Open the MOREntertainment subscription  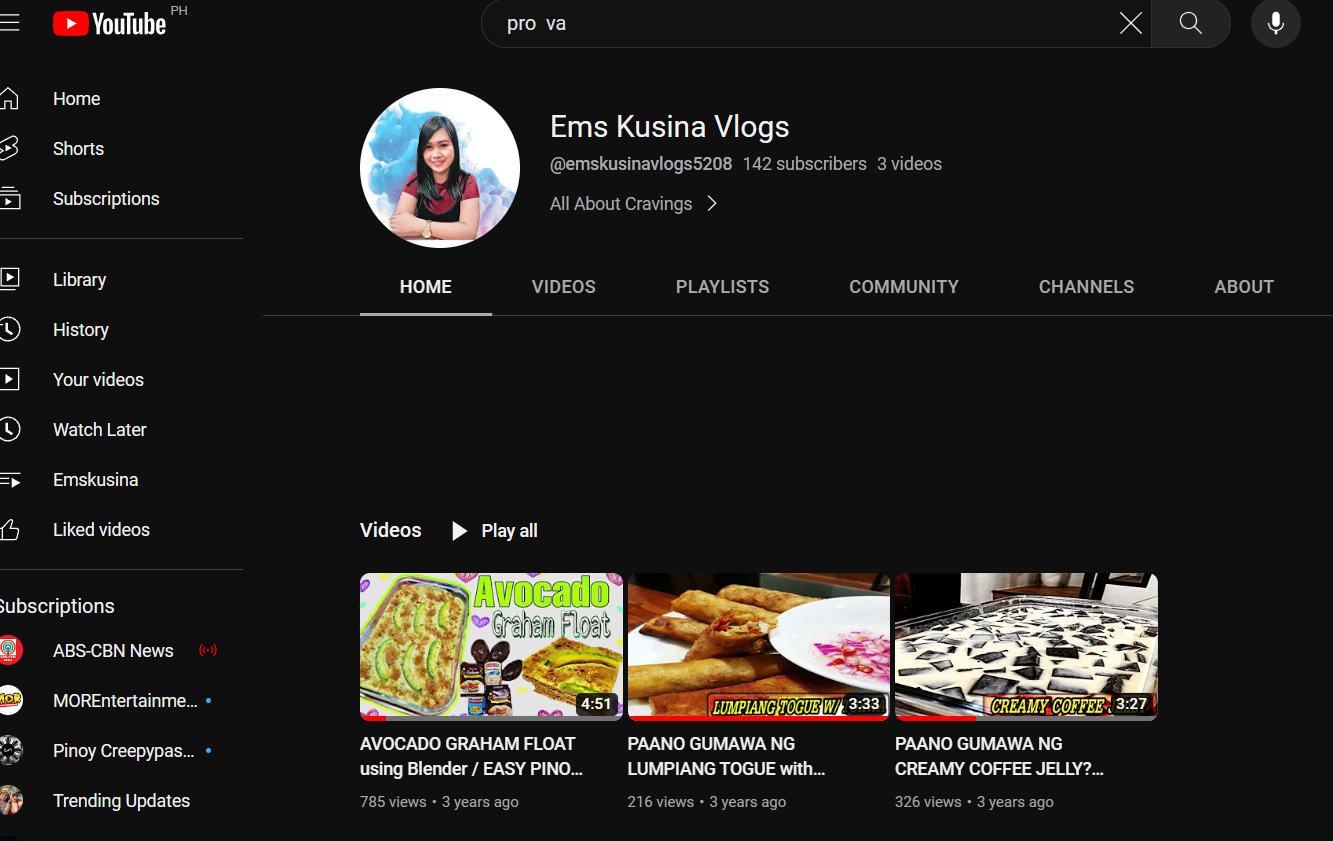point(125,701)
